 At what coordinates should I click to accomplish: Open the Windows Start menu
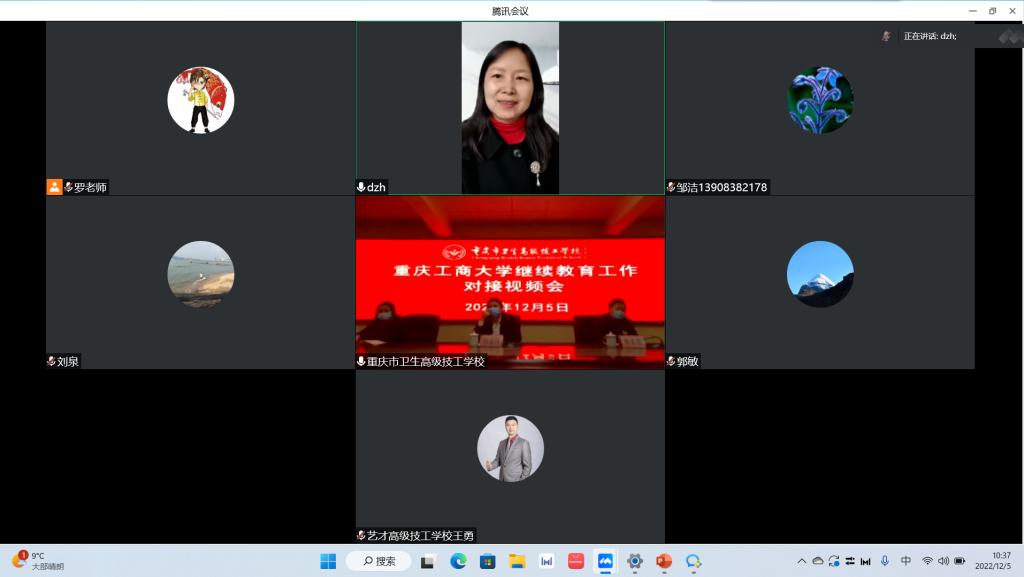(328, 561)
